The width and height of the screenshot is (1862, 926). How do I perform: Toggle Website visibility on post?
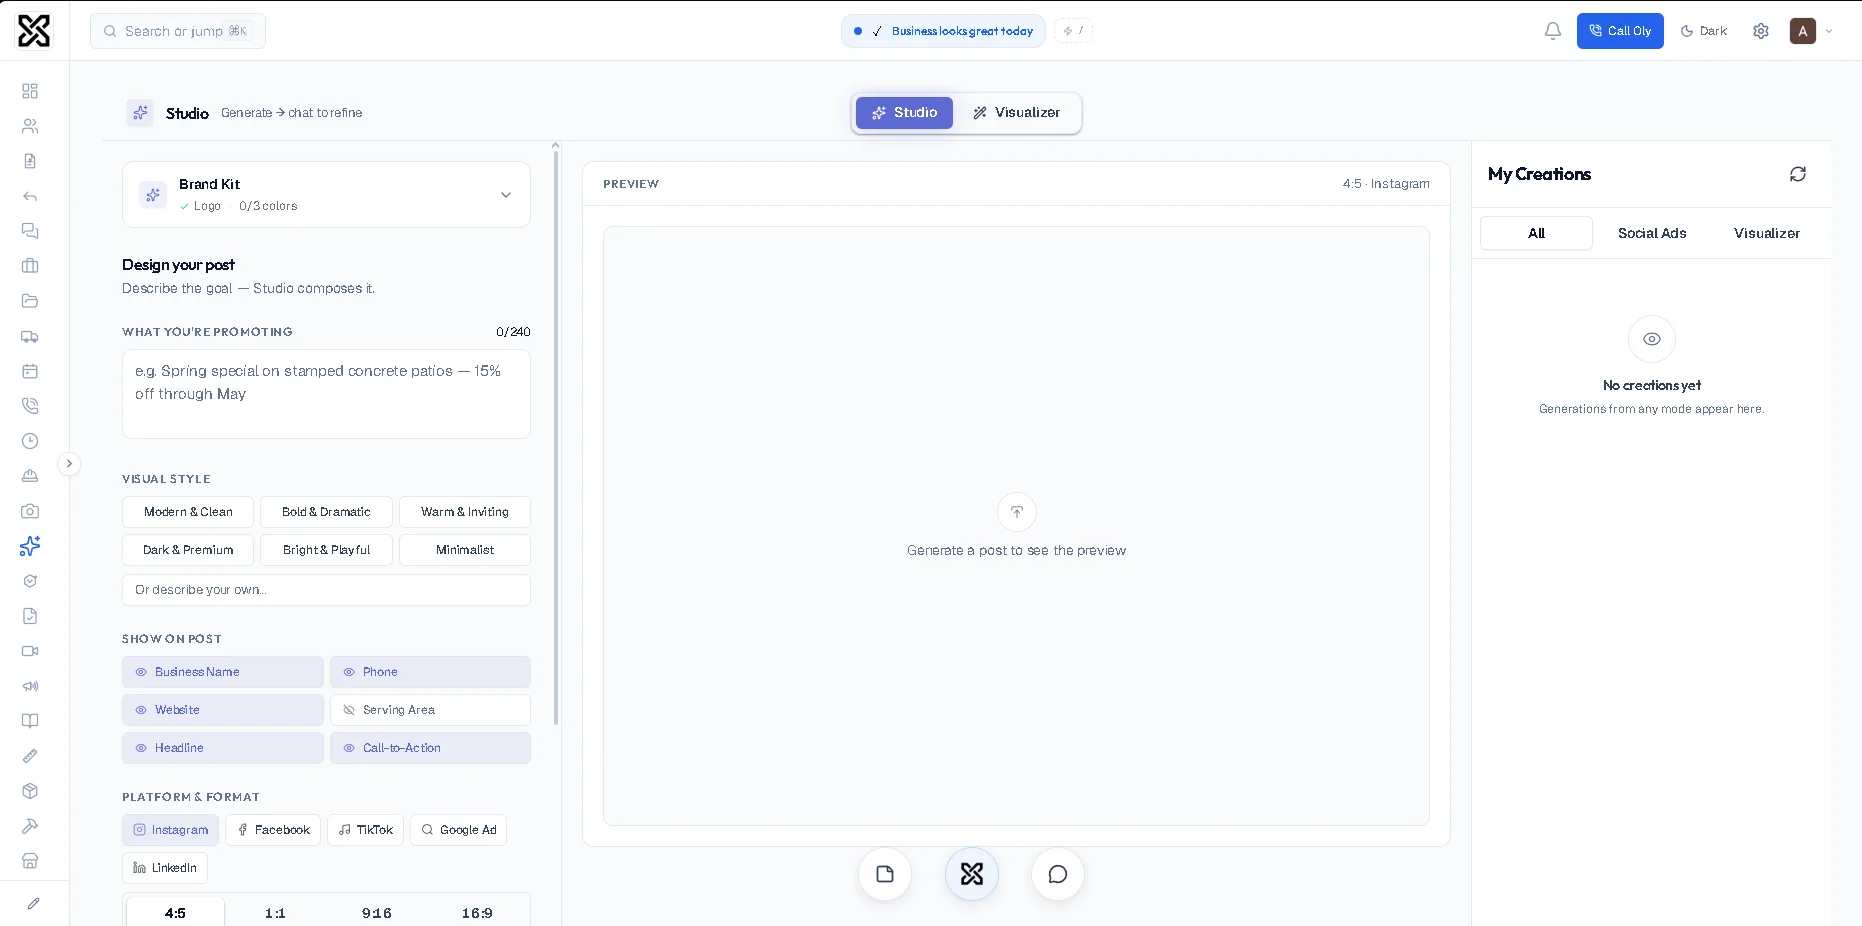pos(223,710)
